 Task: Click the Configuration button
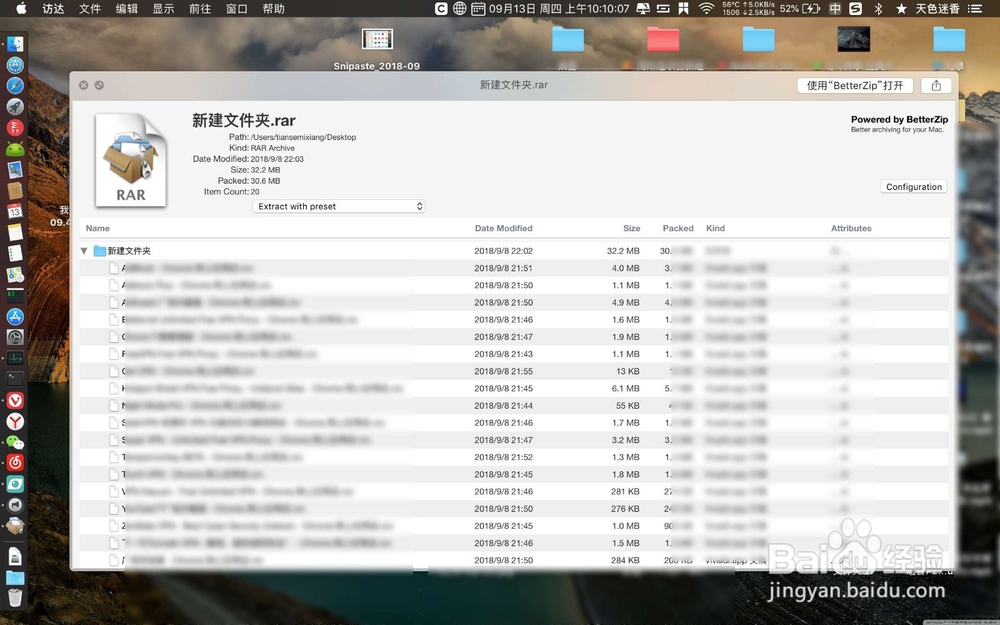914,187
